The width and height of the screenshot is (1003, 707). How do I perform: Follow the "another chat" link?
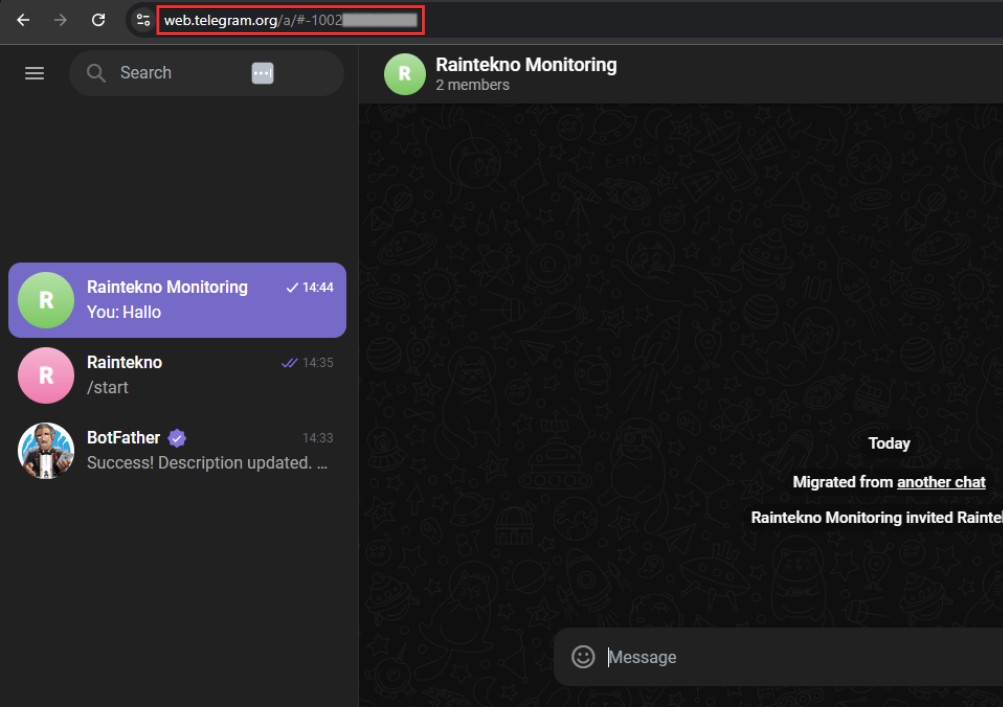pos(941,482)
